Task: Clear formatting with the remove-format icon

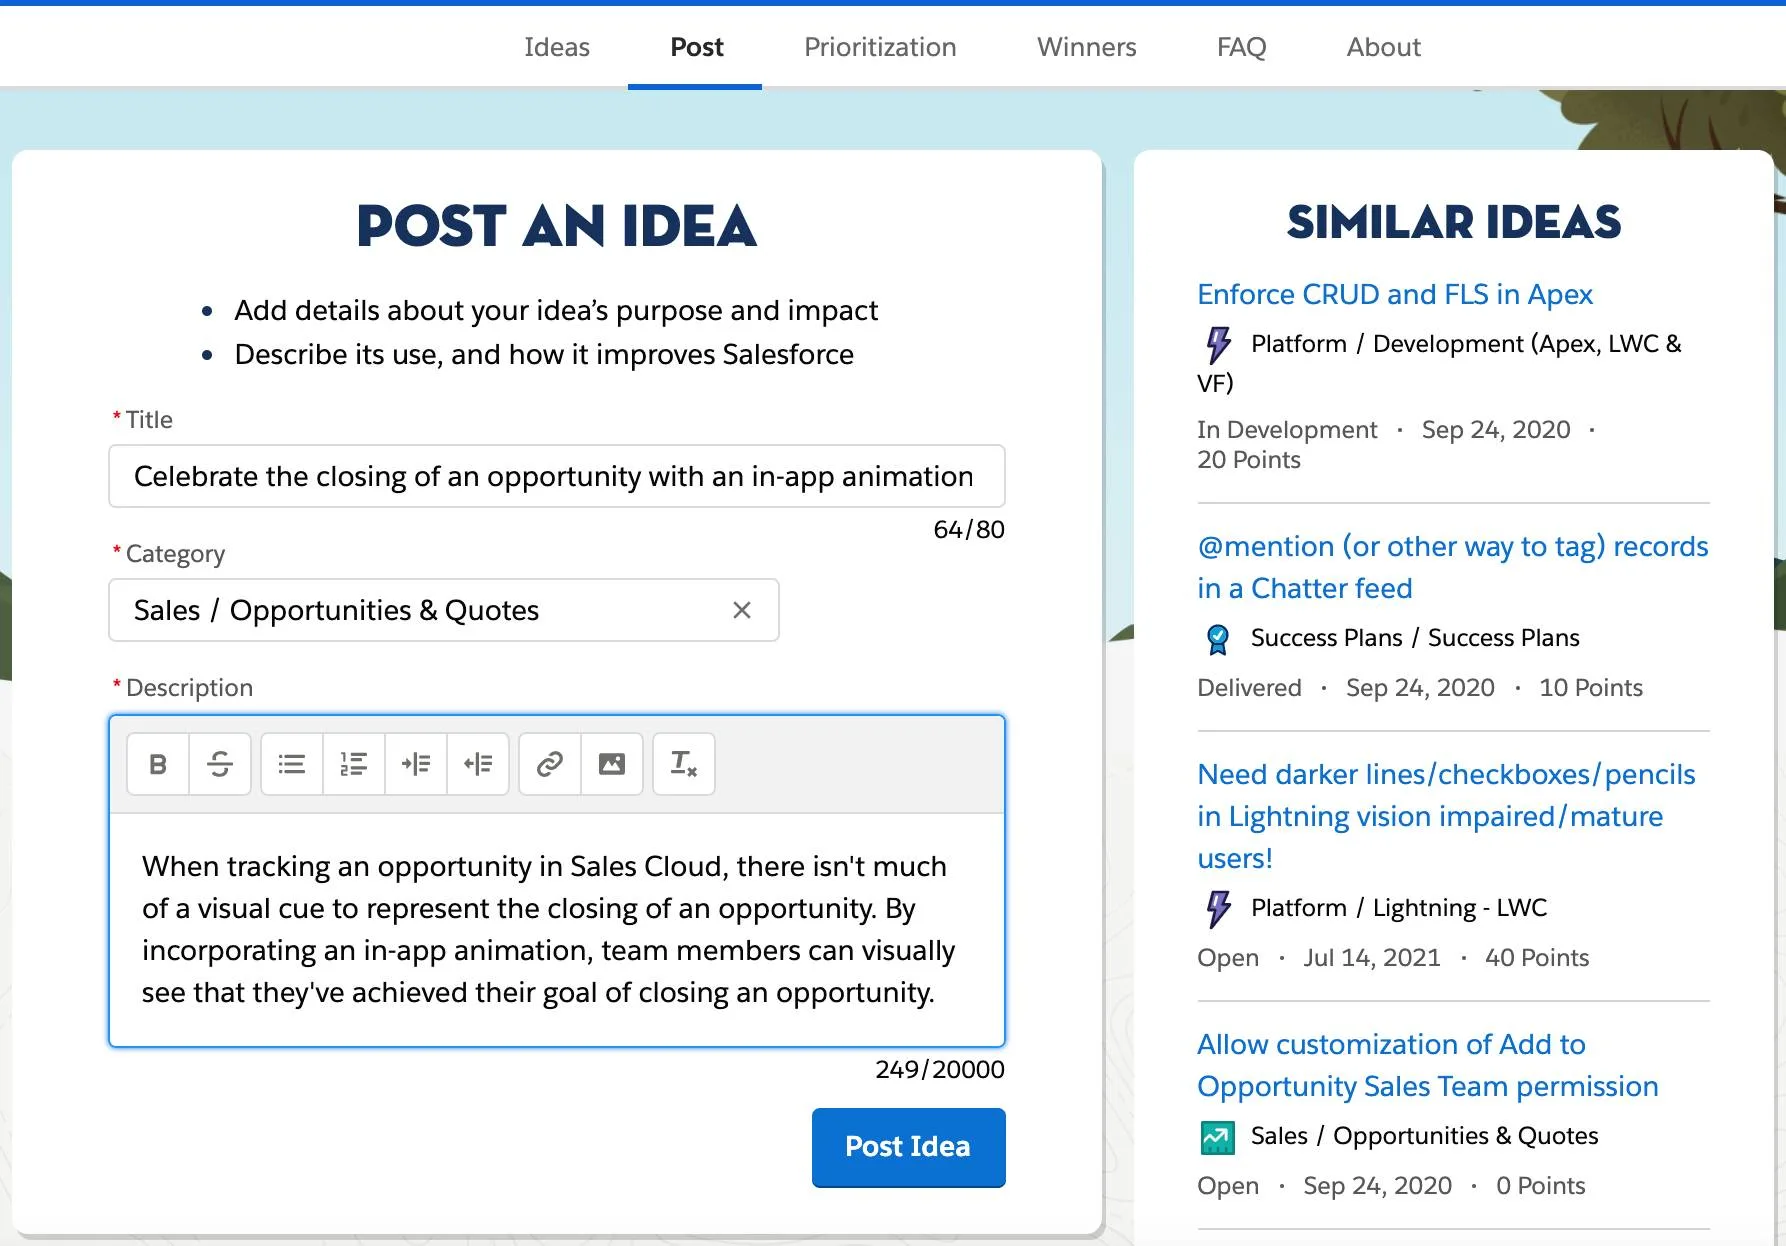Action: pyautogui.click(x=684, y=764)
